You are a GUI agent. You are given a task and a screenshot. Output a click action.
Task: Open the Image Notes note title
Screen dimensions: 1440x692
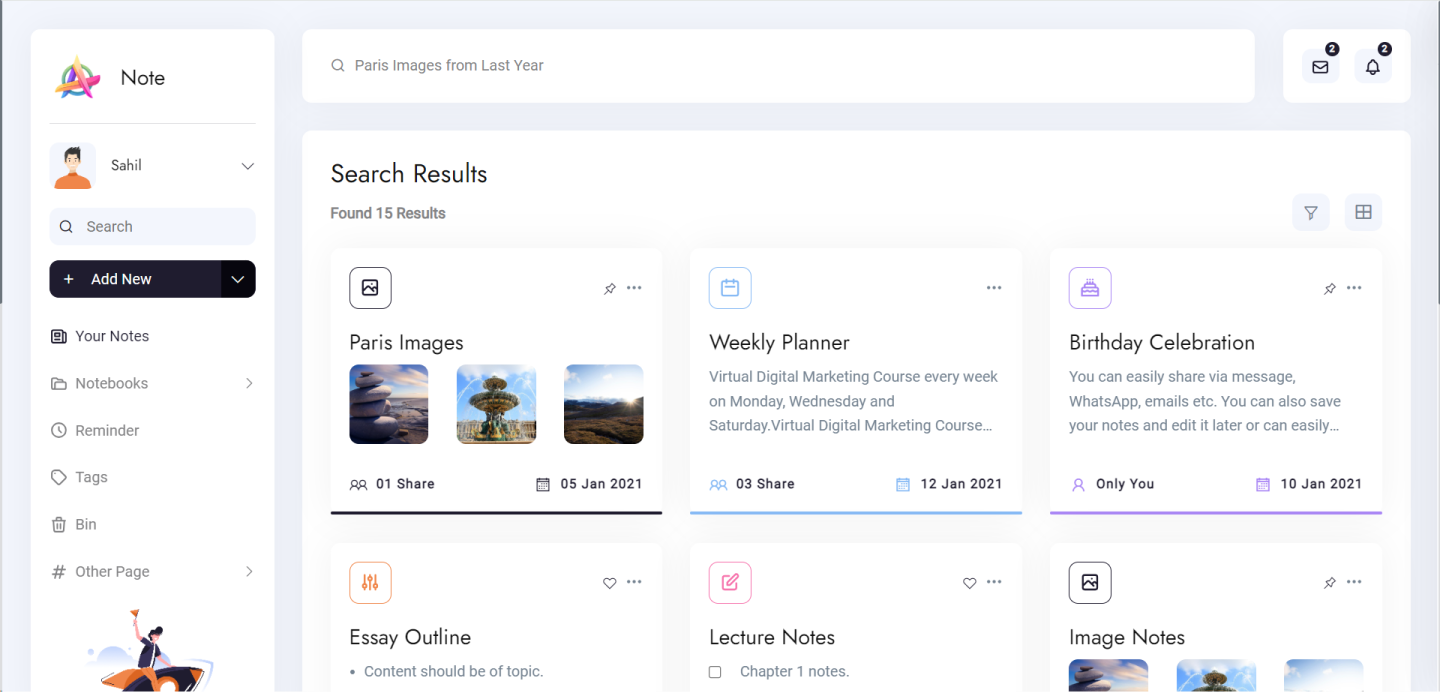(1127, 637)
